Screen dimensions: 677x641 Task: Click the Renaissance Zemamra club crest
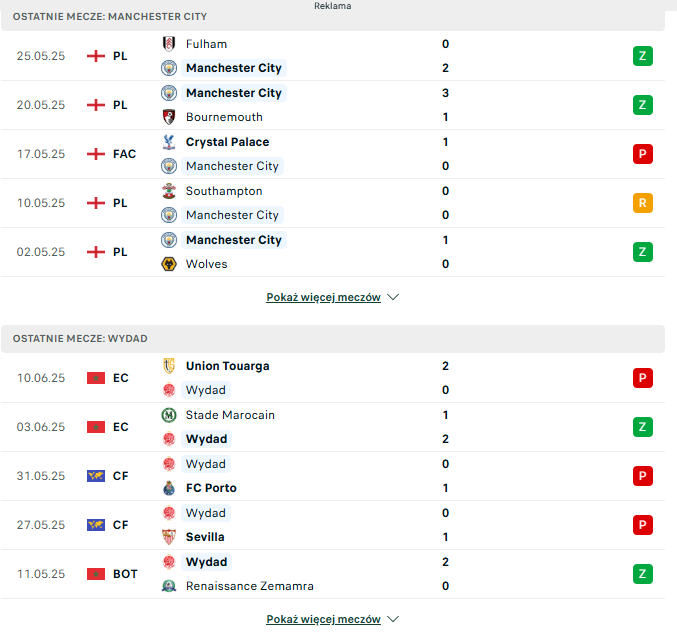169,586
